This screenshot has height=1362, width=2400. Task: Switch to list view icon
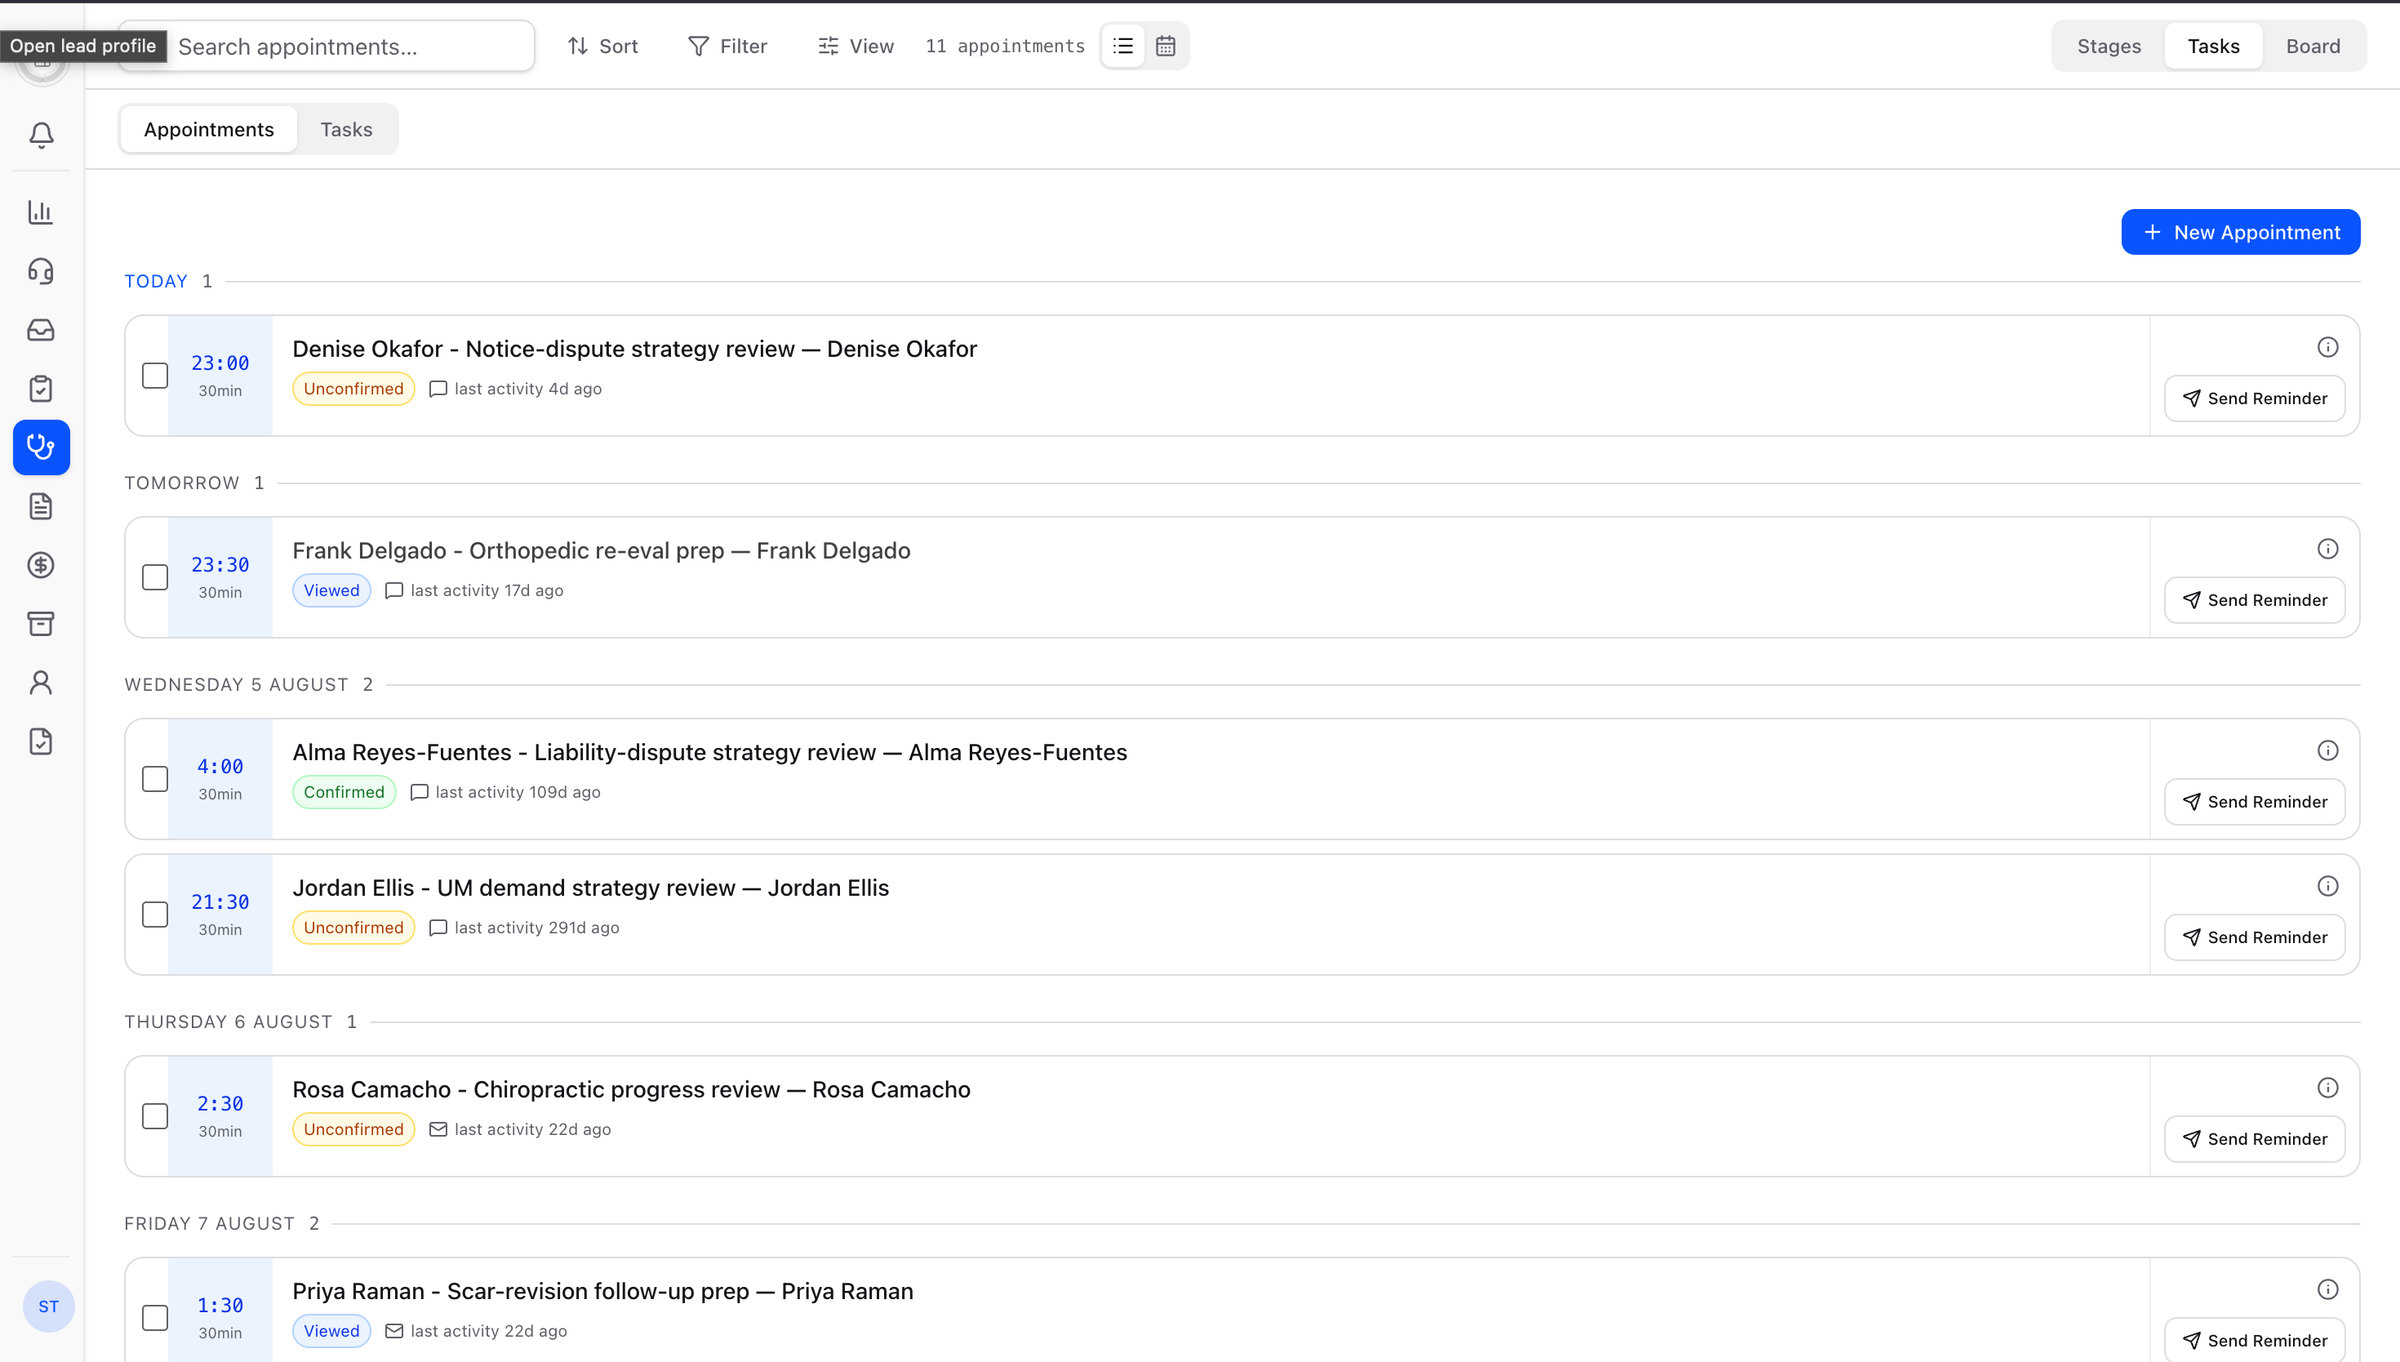(1123, 46)
